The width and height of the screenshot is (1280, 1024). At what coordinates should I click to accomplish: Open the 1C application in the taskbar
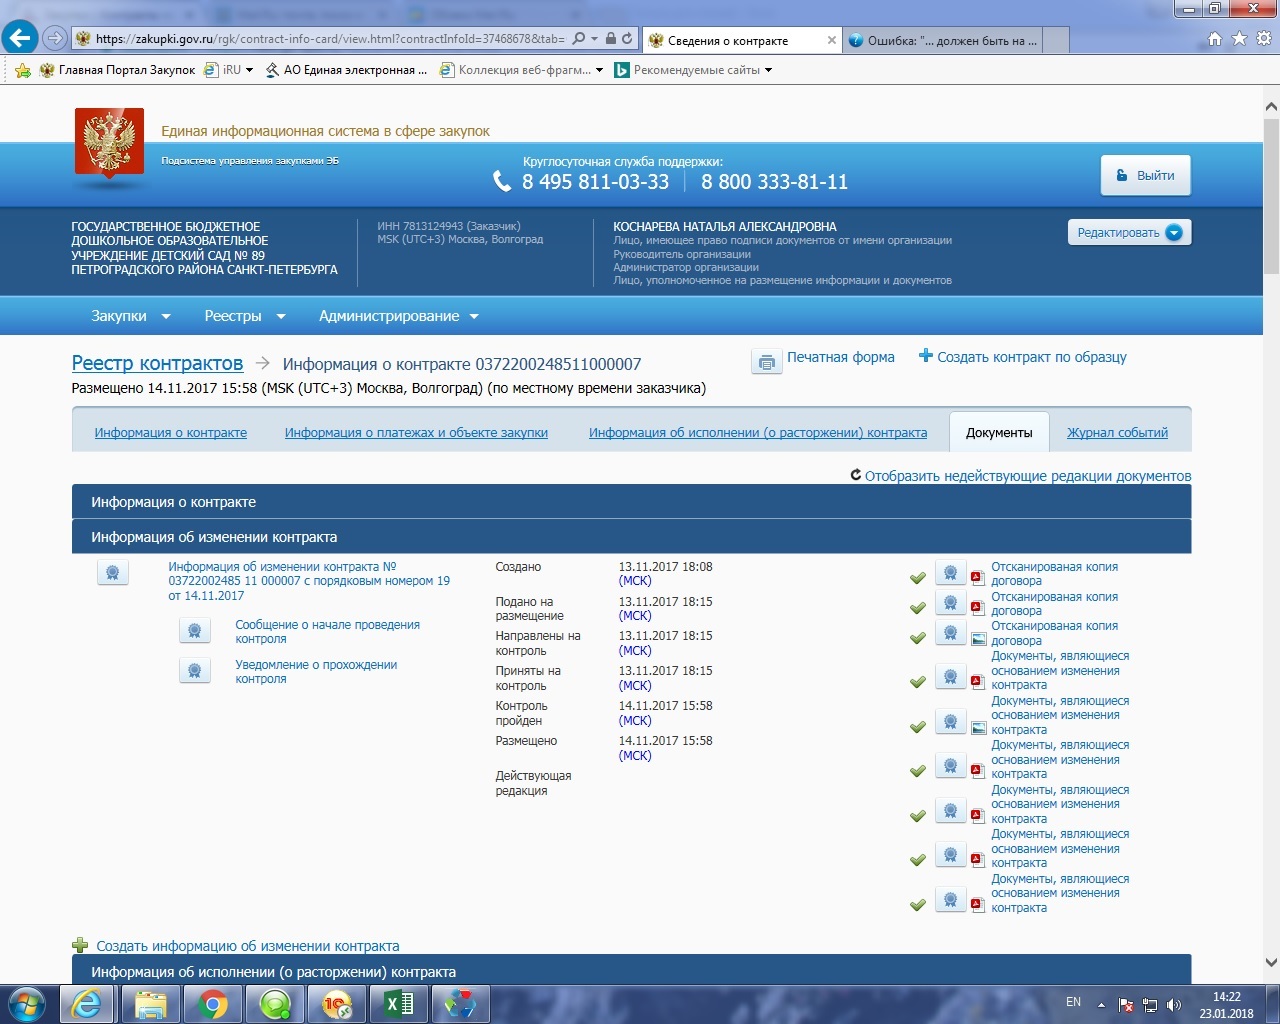pyautogui.click(x=337, y=1004)
